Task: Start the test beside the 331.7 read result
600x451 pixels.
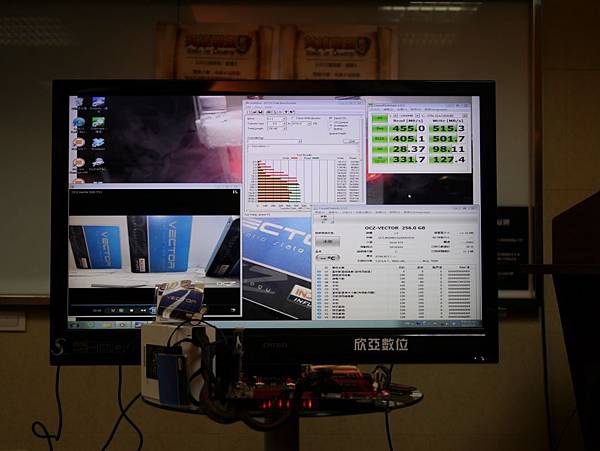Action: [380, 160]
